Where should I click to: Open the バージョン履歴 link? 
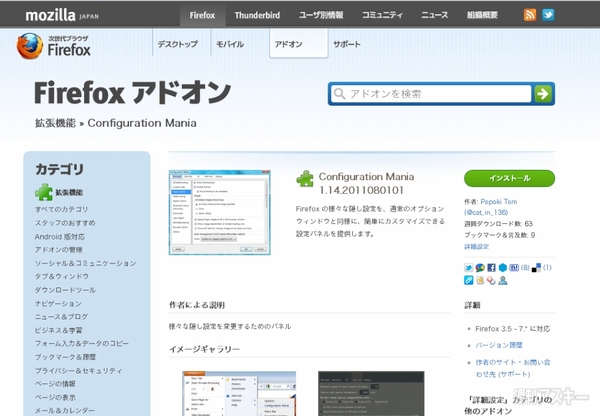click(499, 345)
